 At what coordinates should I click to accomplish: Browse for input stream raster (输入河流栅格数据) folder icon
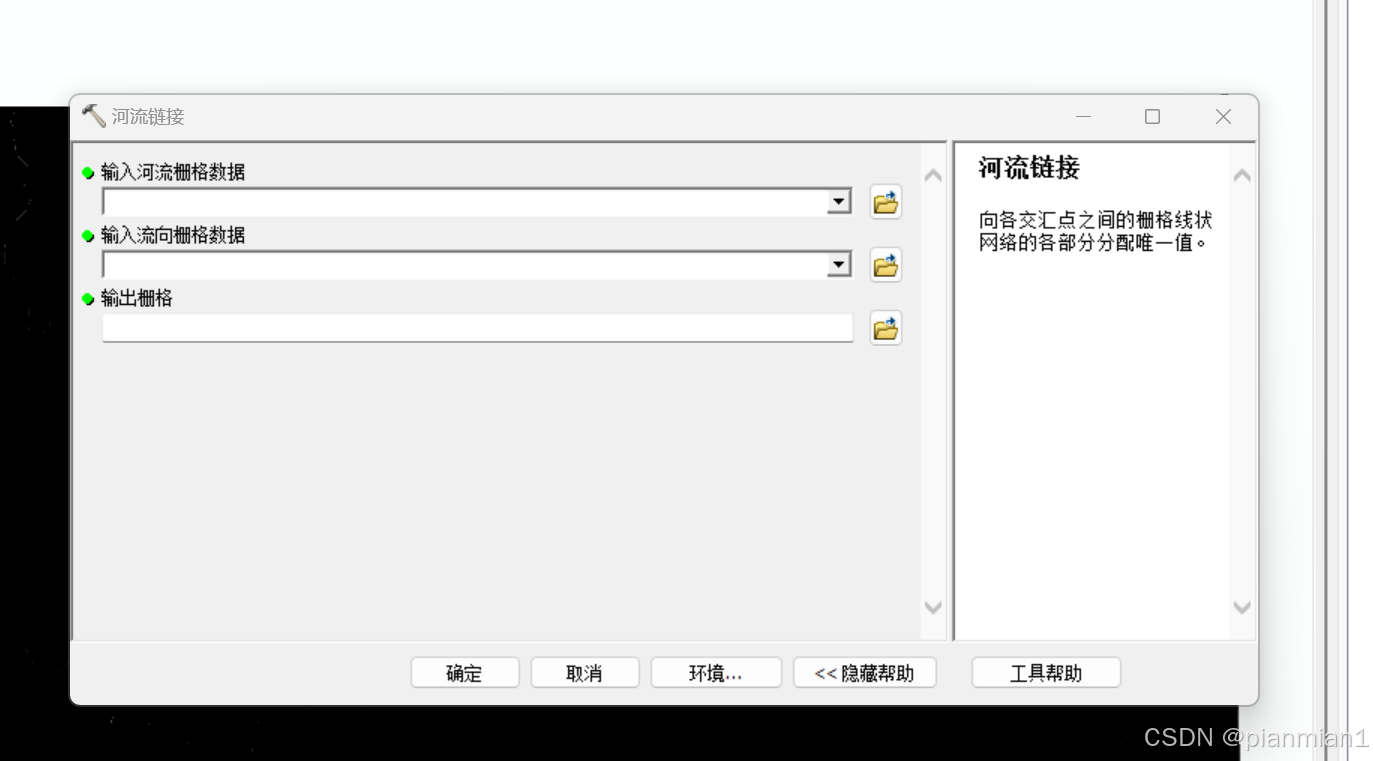click(885, 202)
